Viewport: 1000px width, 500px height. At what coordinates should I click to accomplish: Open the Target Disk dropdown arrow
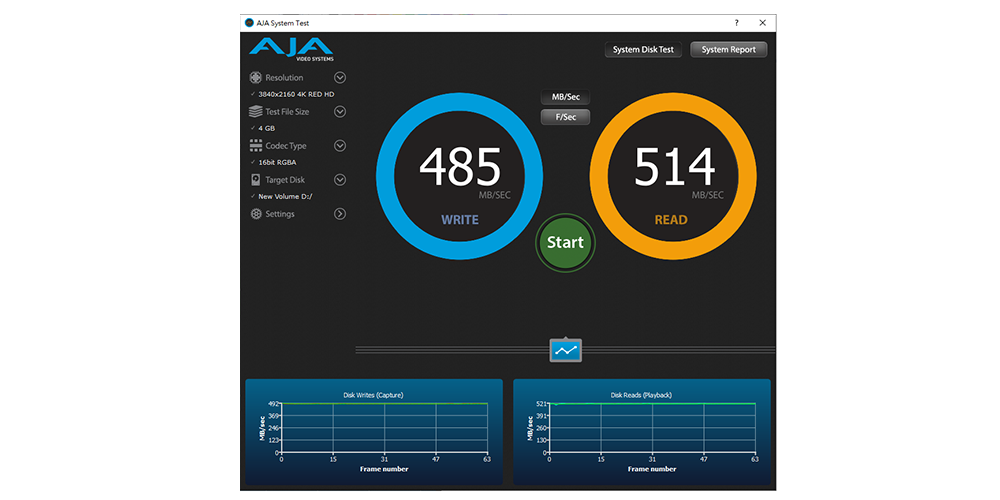click(x=340, y=180)
